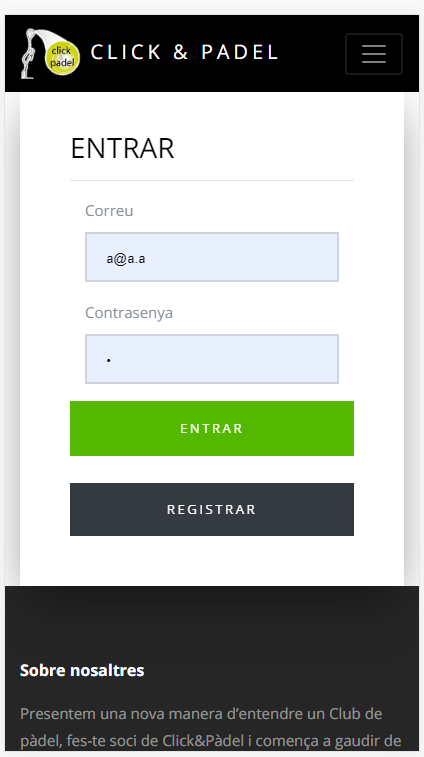Click the Sobre nosaltres footer heading
The image size is (424, 757).
pyautogui.click(x=82, y=671)
